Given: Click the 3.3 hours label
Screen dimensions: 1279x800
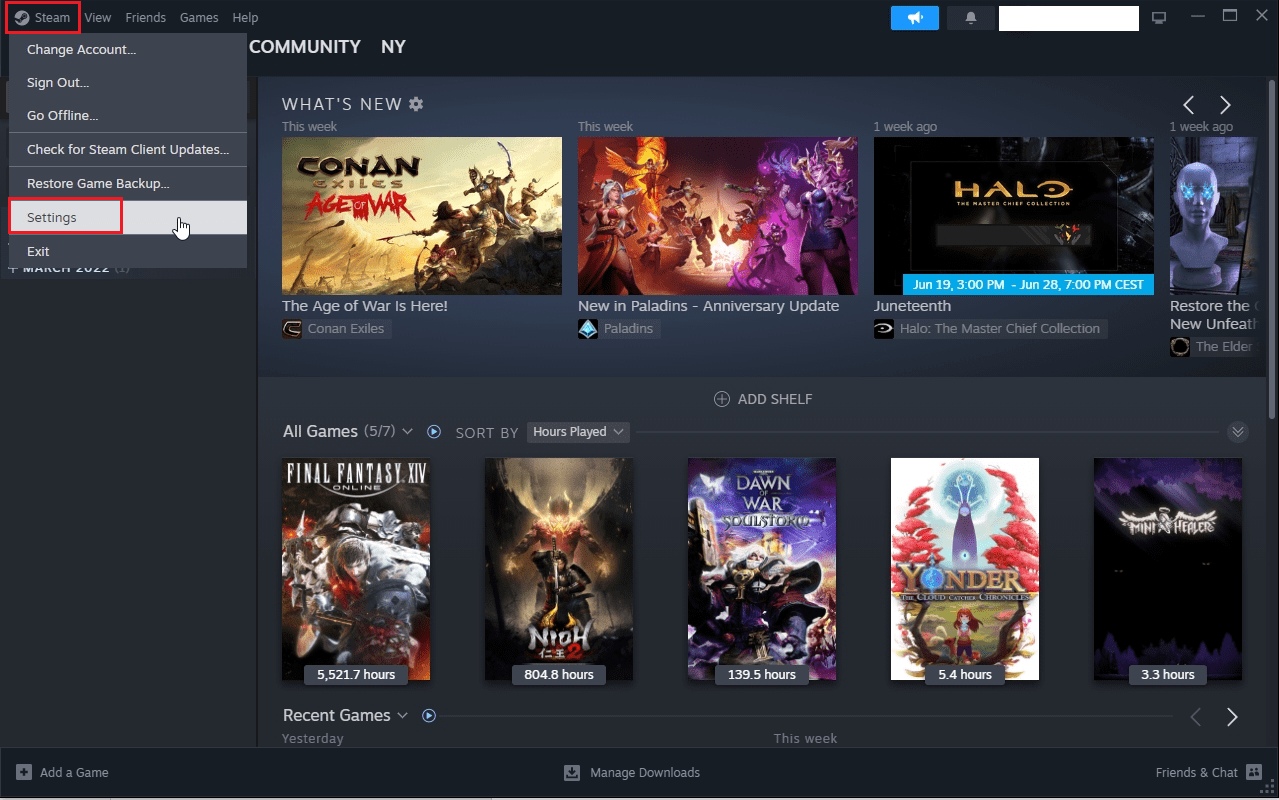Looking at the screenshot, I should coord(1168,675).
